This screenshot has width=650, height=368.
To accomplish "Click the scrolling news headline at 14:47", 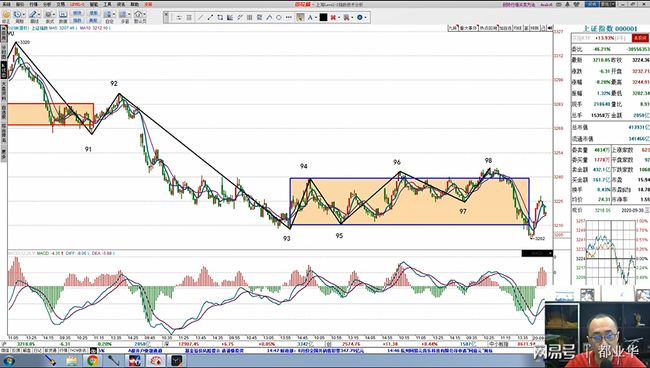I will 315,351.
